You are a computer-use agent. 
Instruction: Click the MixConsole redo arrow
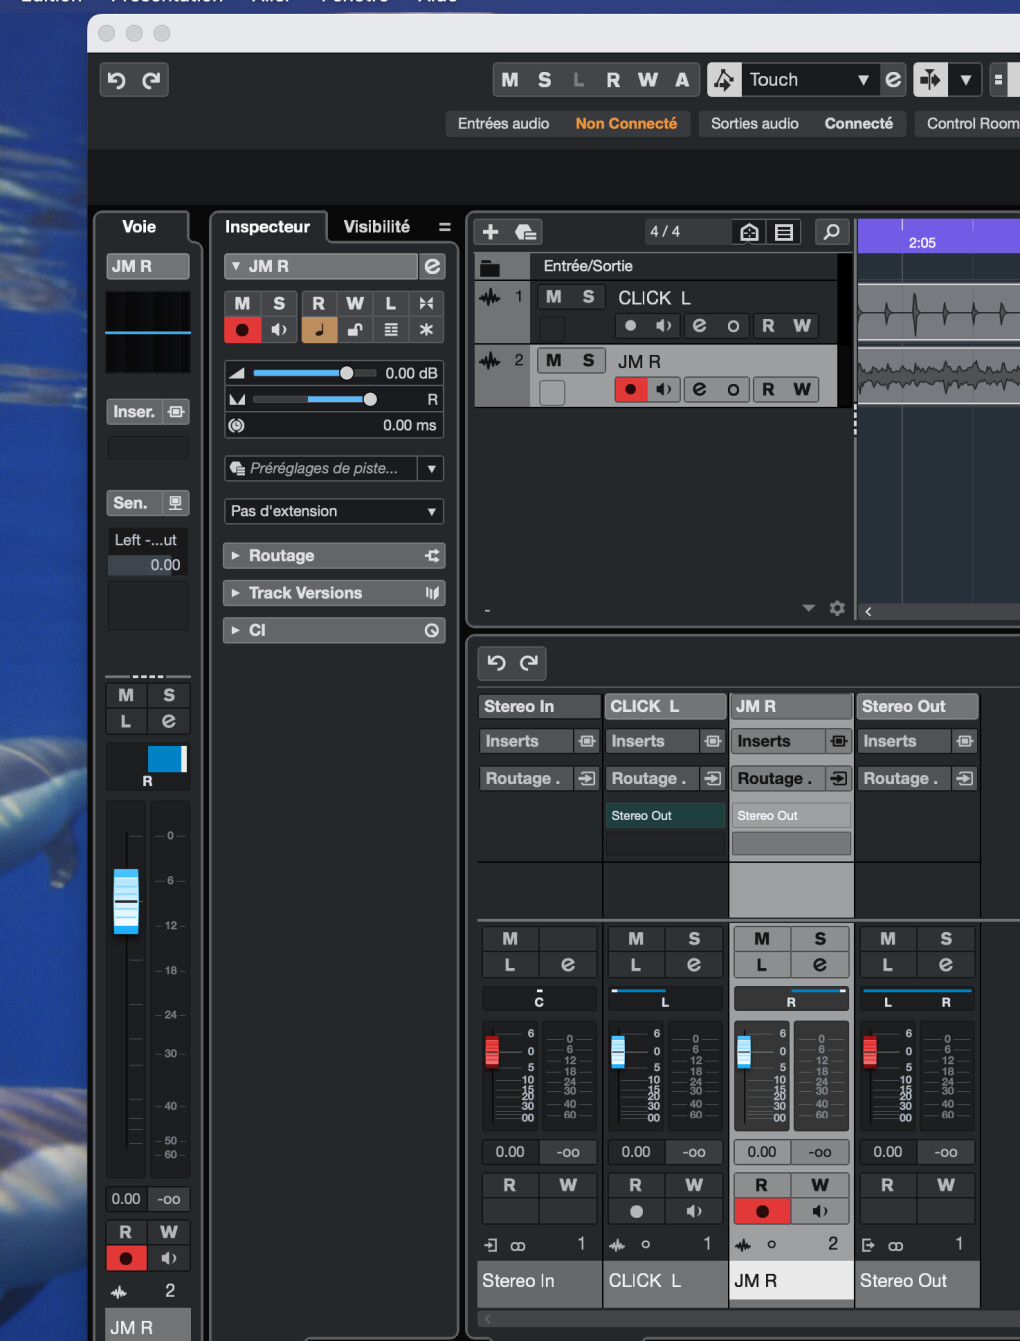pos(529,662)
